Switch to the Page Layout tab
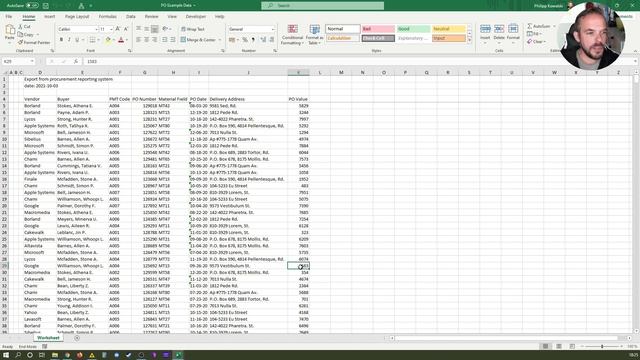Viewport: 640px width, 360px height. [x=77, y=16]
